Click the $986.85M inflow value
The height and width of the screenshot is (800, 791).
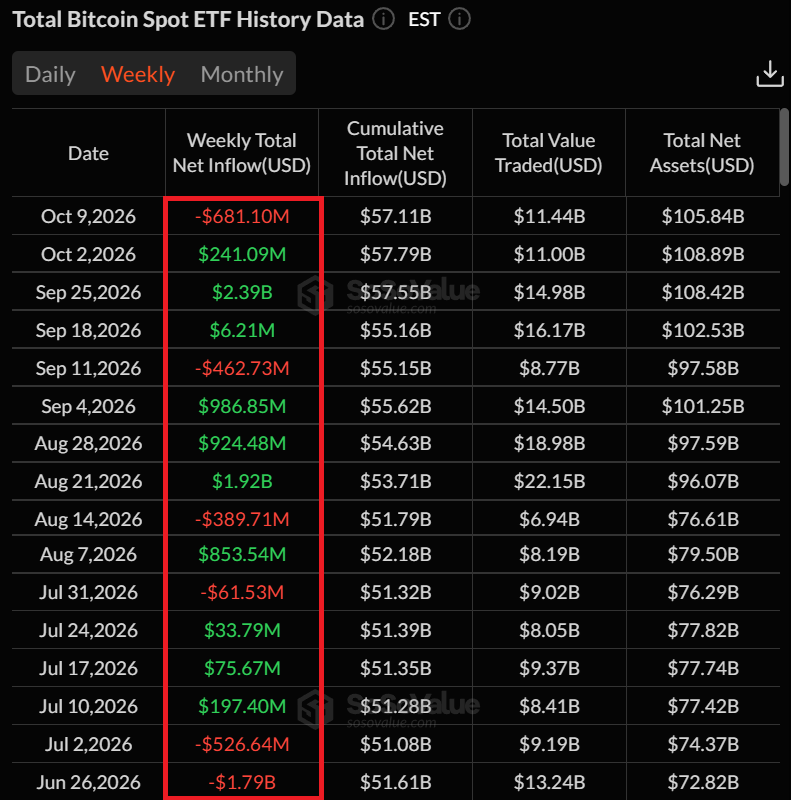(x=242, y=406)
